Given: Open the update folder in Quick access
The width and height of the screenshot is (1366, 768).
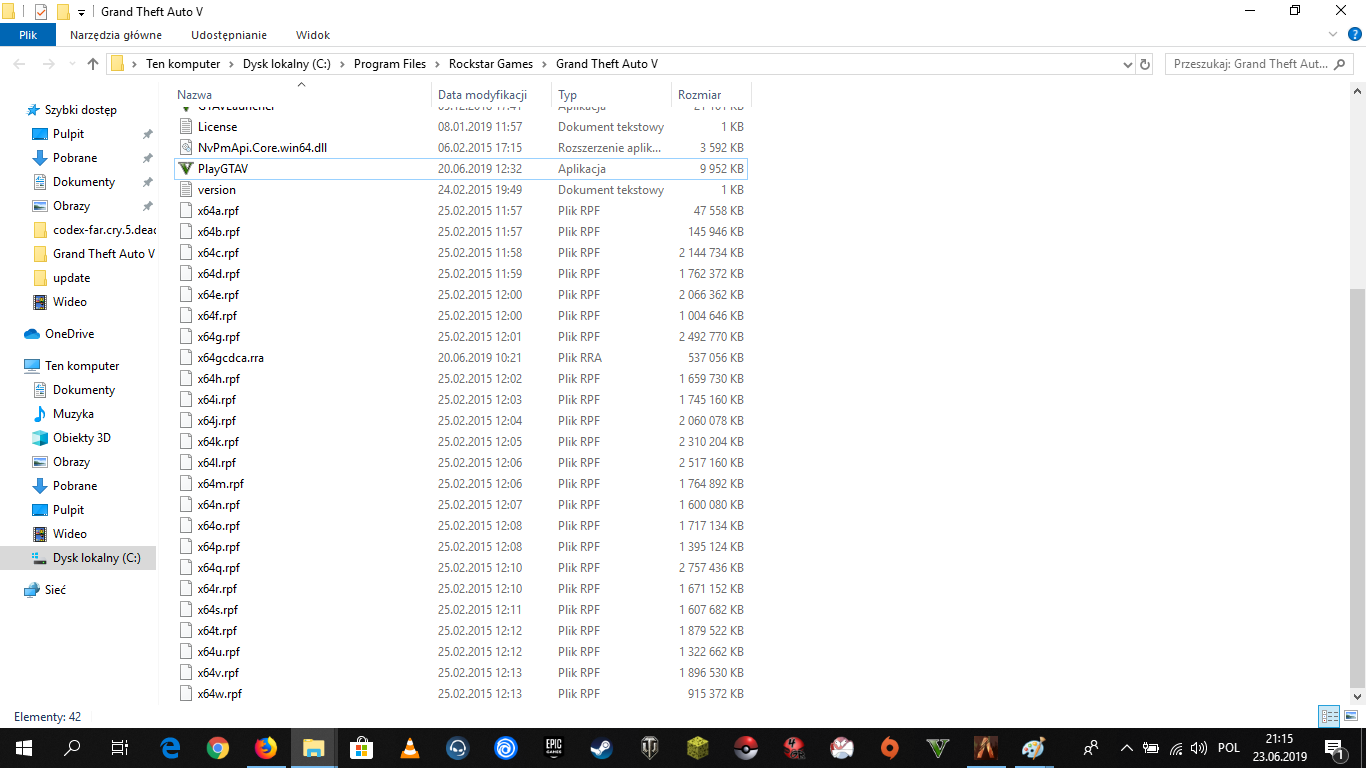Looking at the screenshot, I should 61,278.
